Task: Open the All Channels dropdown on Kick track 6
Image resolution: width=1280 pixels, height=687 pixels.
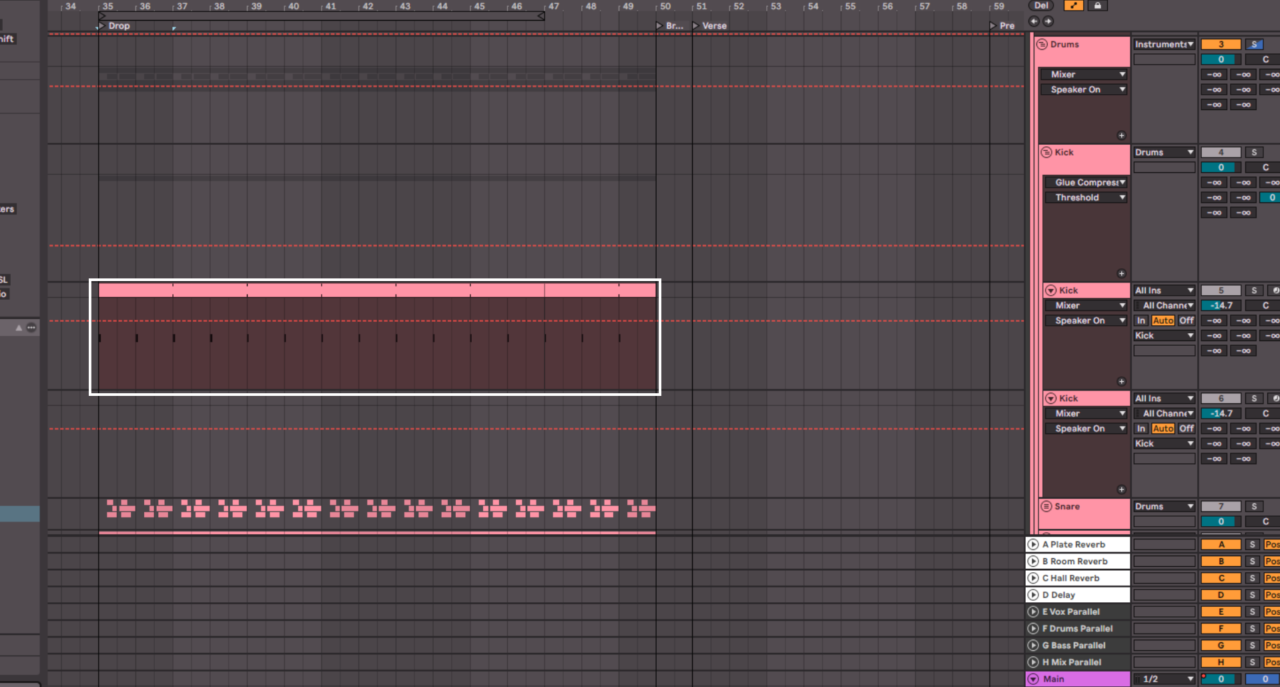Action: tap(1164, 413)
